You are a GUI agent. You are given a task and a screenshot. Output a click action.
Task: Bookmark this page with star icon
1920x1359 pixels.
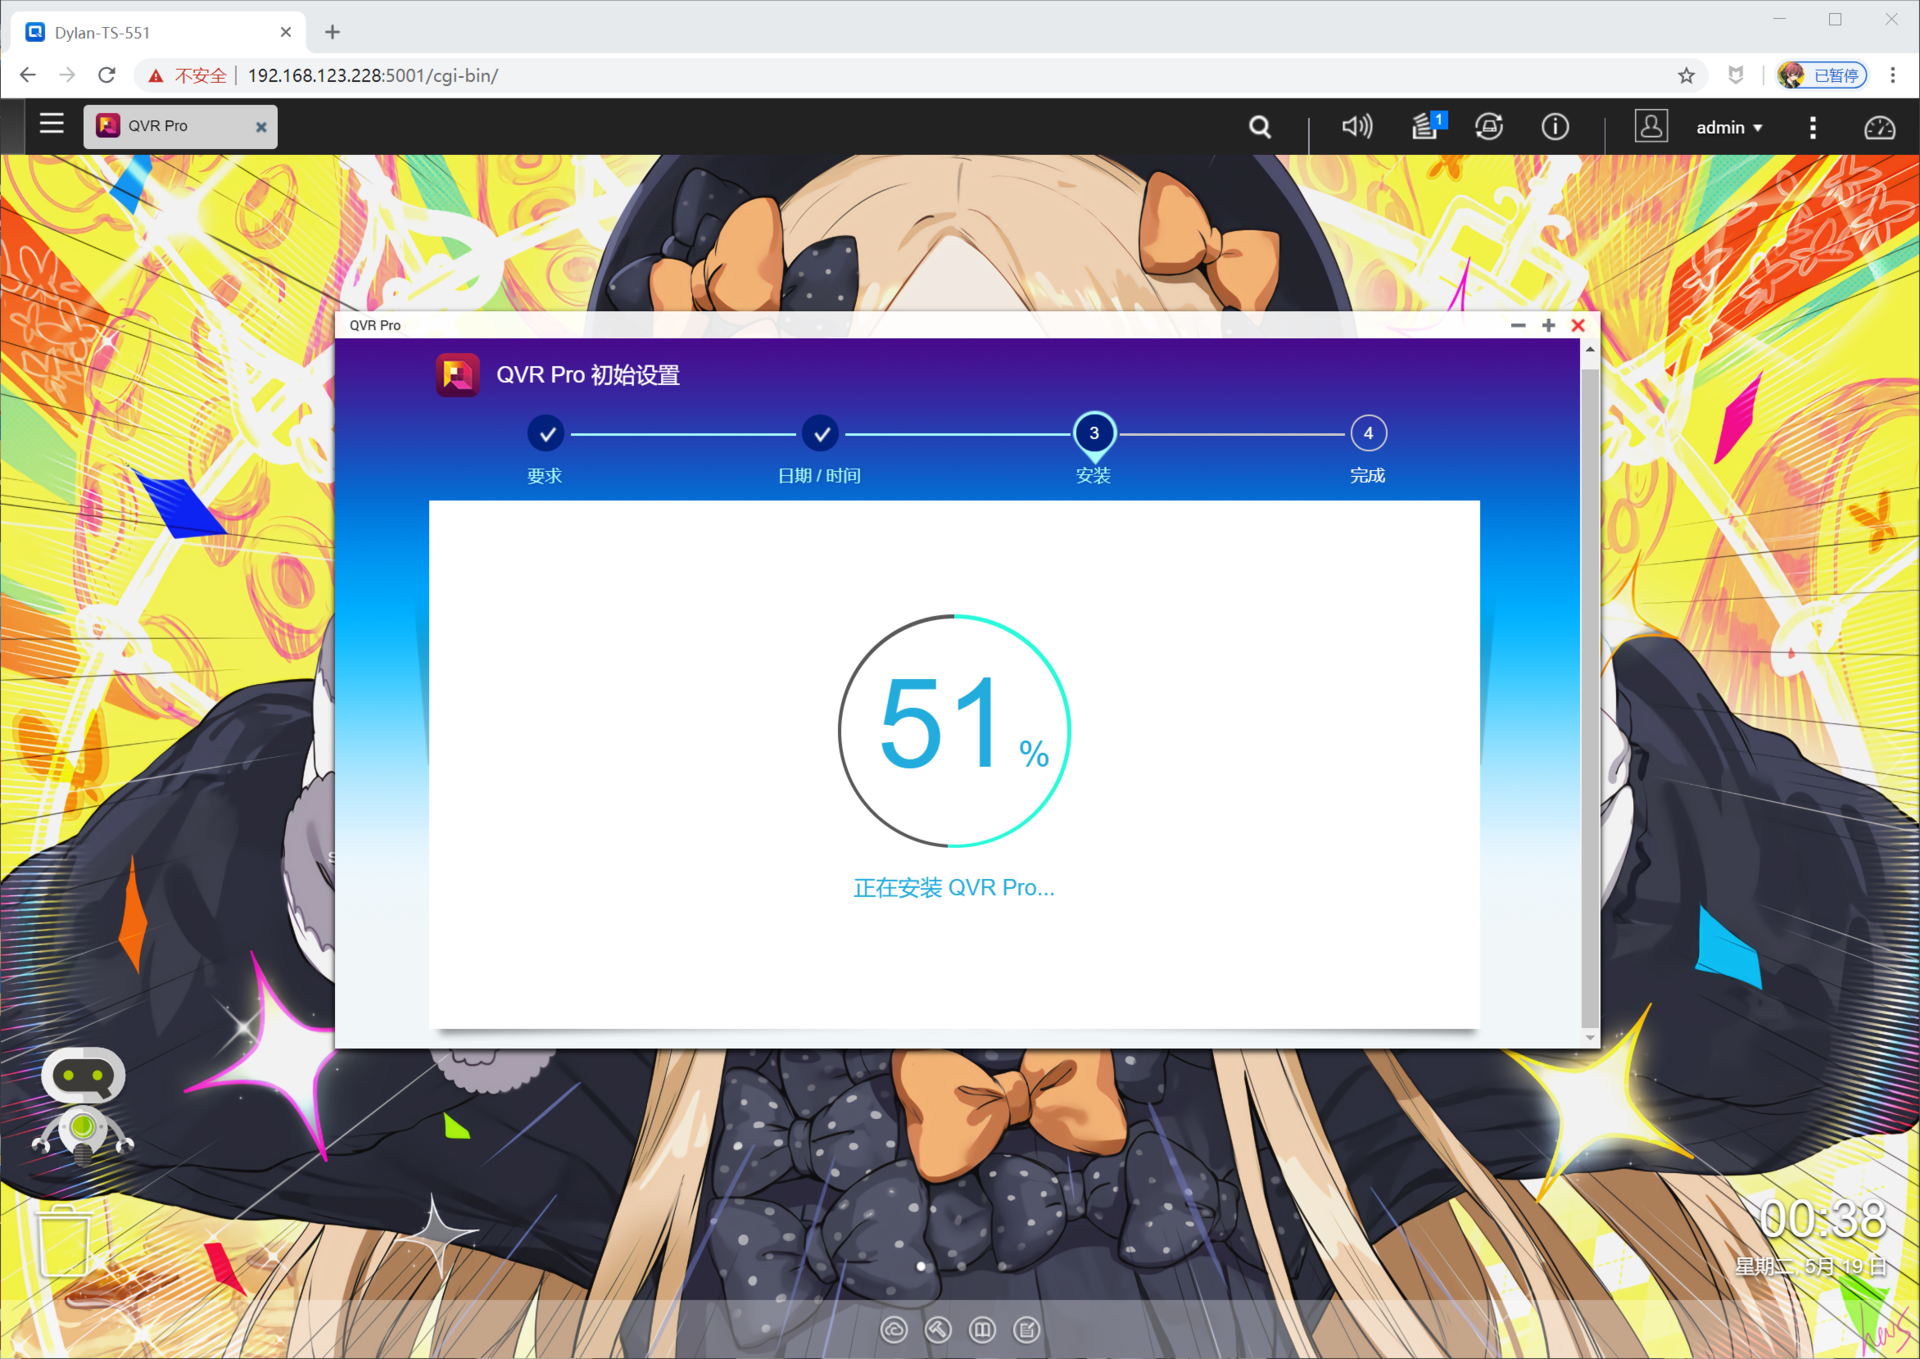(x=1686, y=75)
